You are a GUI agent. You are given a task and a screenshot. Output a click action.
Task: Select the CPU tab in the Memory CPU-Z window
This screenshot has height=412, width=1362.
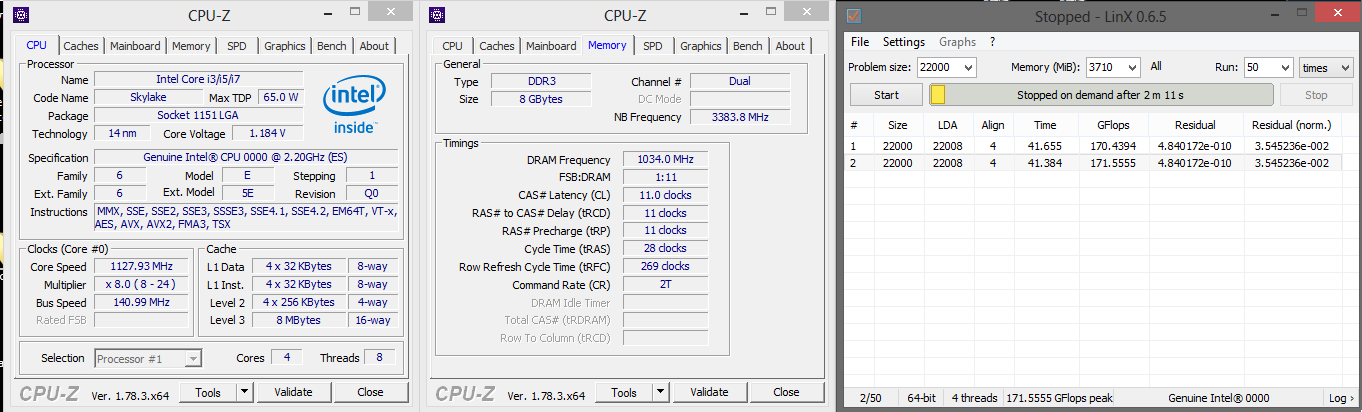pos(452,46)
